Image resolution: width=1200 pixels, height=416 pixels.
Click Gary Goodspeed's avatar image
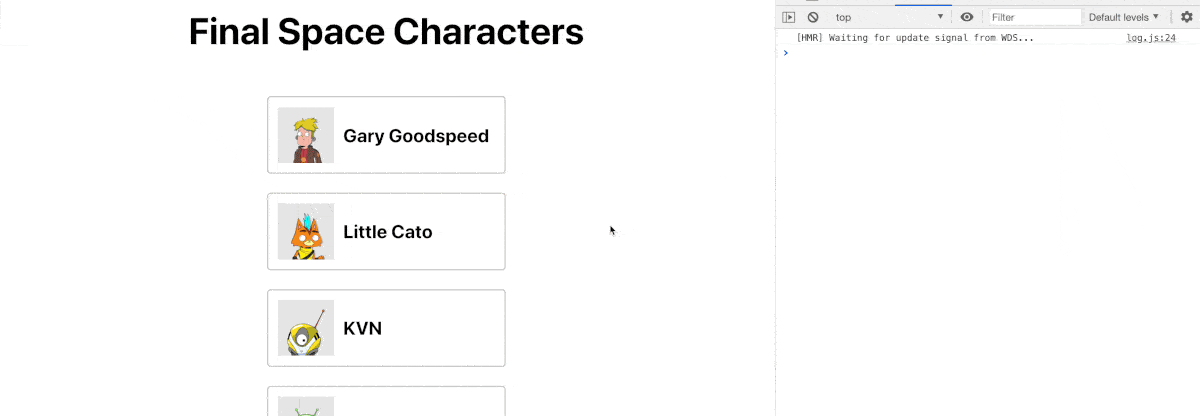[306, 135]
